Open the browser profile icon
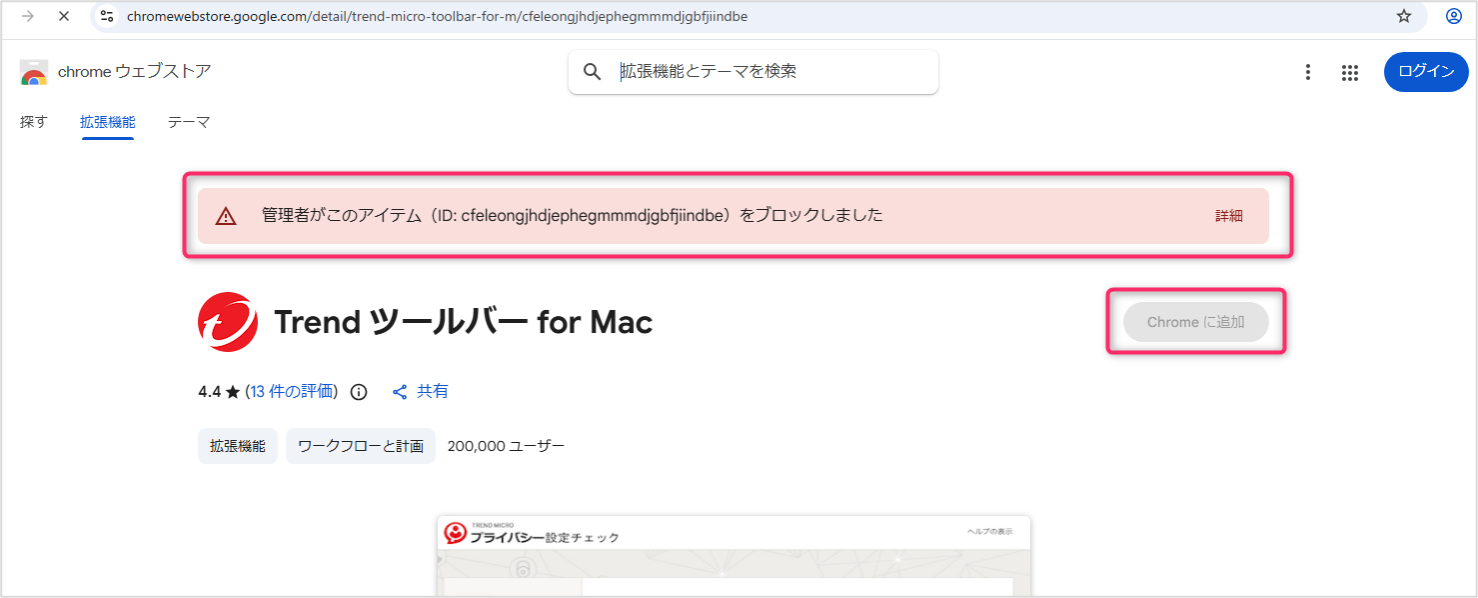The width and height of the screenshot is (1478, 598). click(1454, 16)
